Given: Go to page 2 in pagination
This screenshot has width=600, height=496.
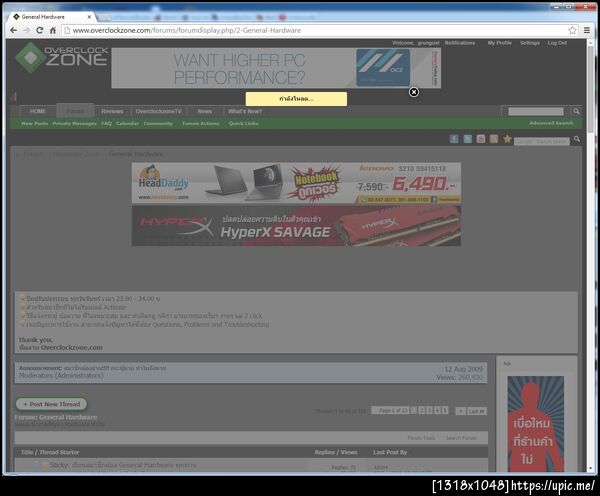Looking at the screenshot, I should 421,411.
